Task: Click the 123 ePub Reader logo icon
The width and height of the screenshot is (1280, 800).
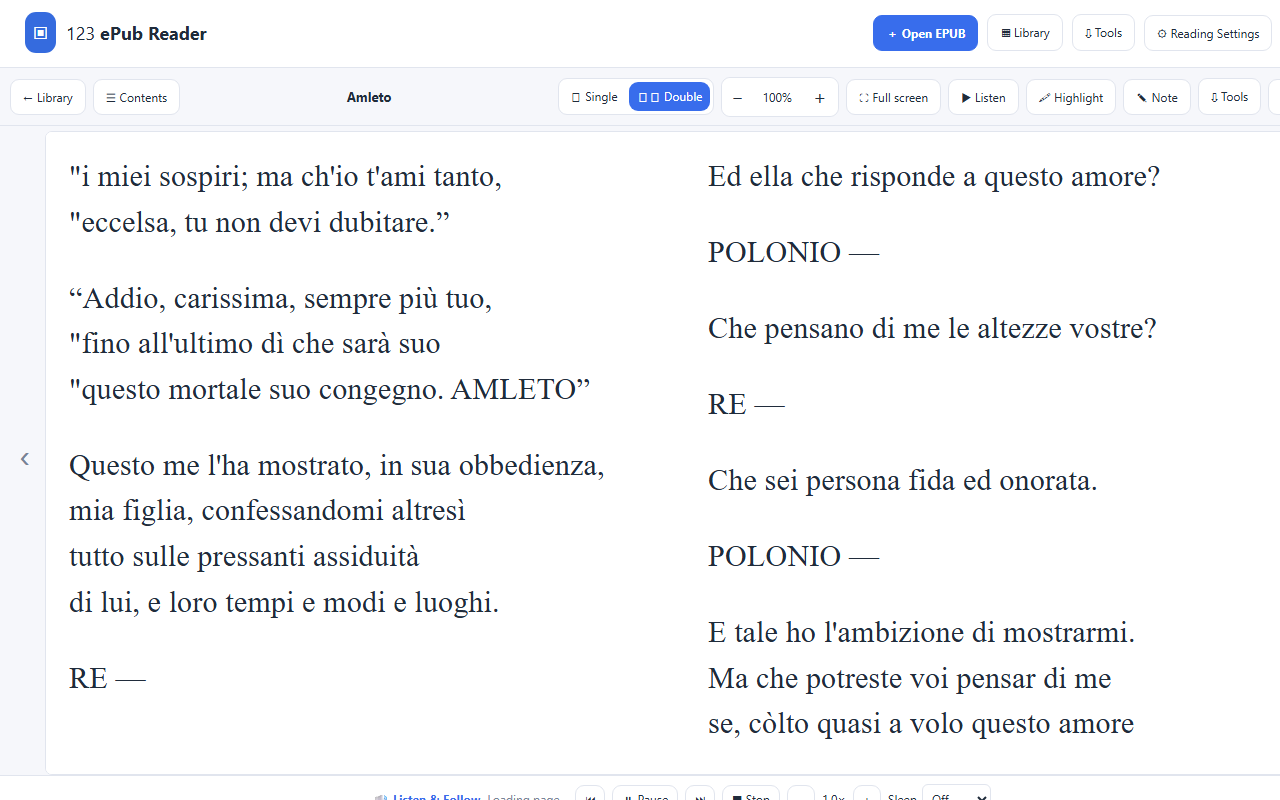Action: 41,33
